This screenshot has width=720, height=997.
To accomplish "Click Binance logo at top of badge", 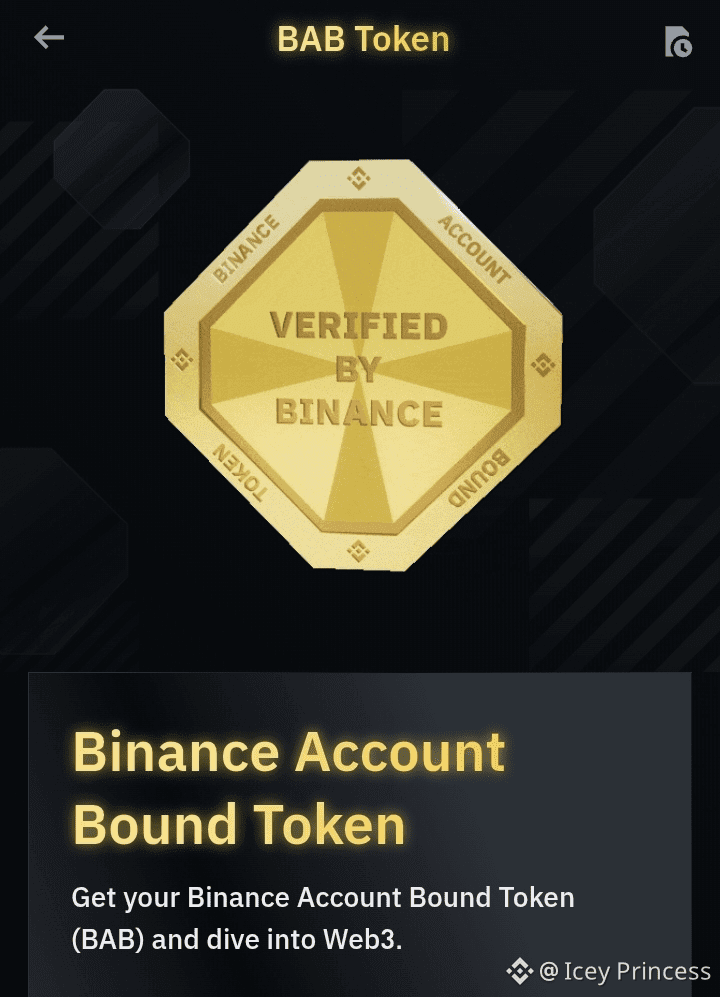I will tap(359, 178).
